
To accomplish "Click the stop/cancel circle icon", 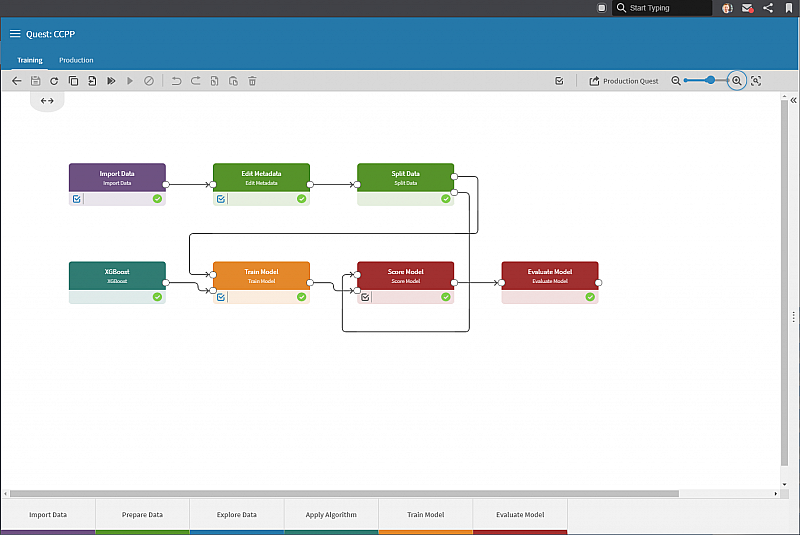I will pos(148,81).
